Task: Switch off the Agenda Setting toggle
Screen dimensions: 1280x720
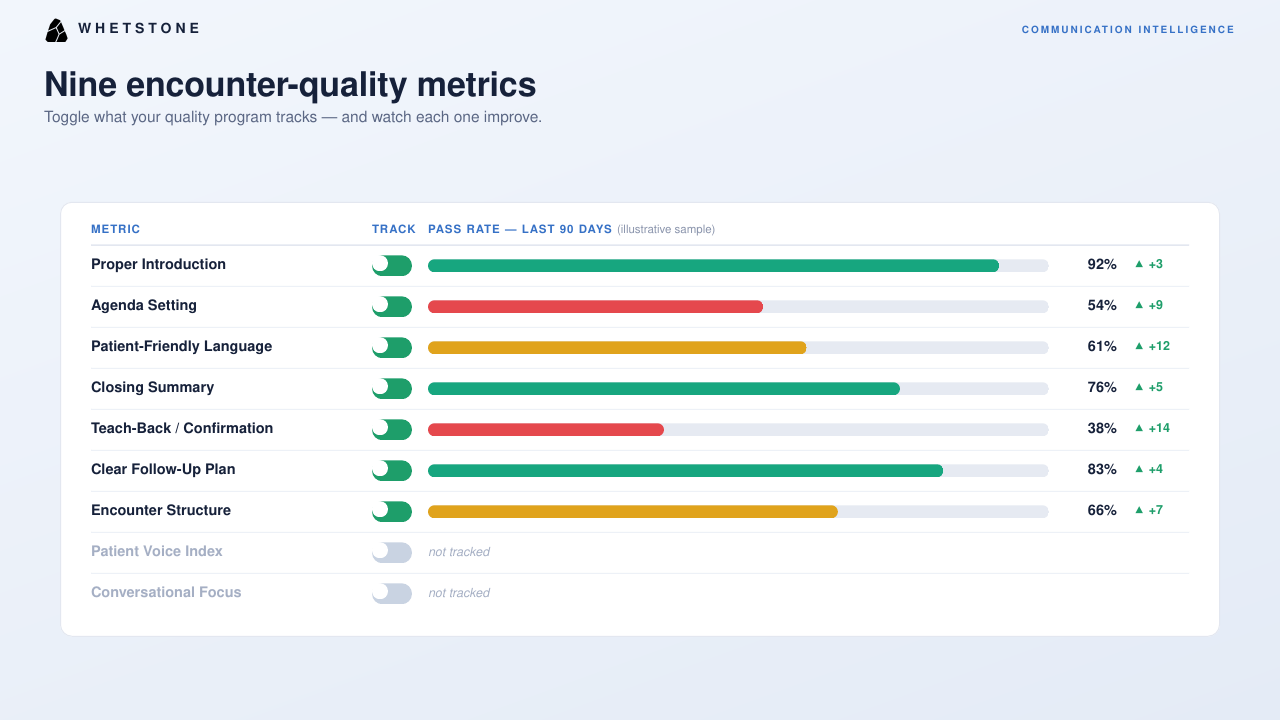Action: pyautogui.click(x=392, y=306)
